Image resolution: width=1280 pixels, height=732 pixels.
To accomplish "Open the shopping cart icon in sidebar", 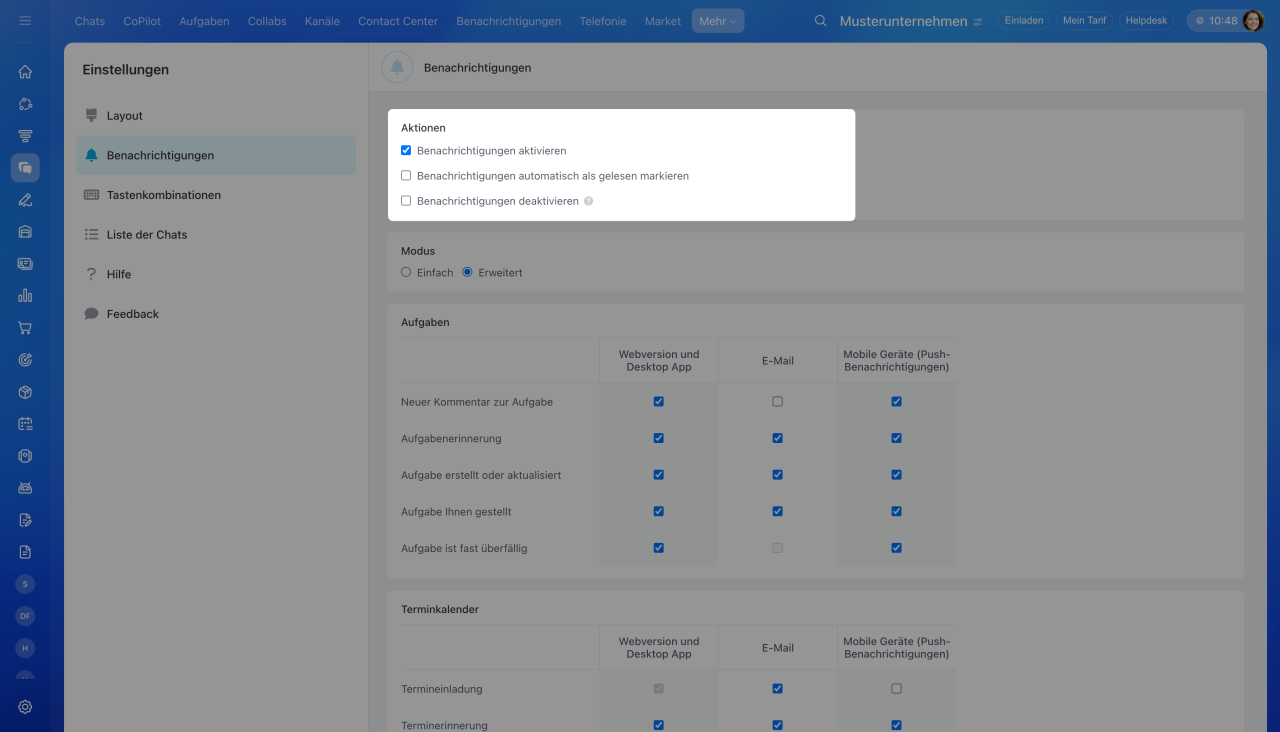I will (x=25, y=328).
